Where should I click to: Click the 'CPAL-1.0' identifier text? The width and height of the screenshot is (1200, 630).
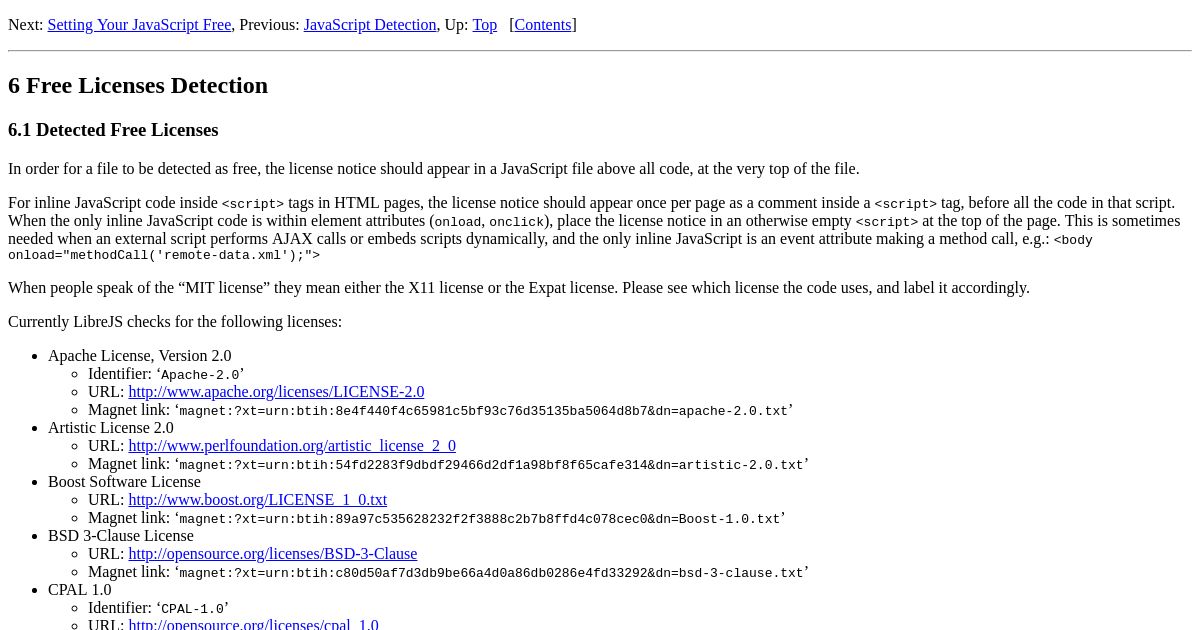point(192,609)
